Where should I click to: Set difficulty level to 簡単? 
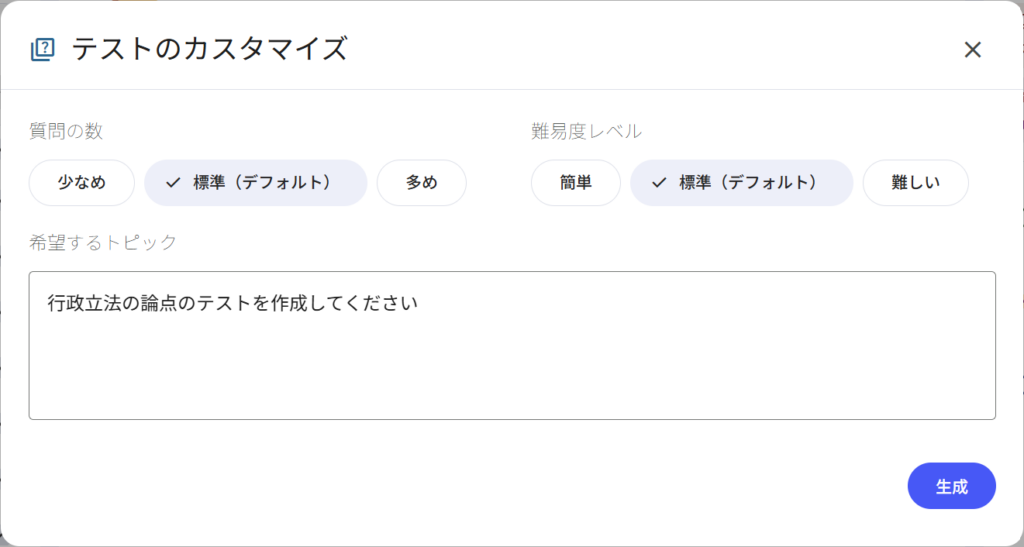click(576, 183)
